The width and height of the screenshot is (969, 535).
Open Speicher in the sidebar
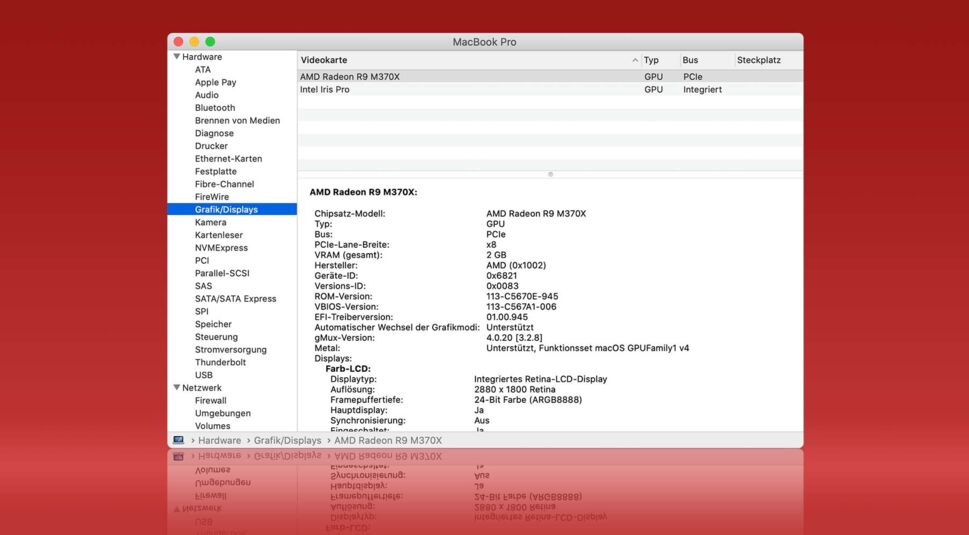pos(213,324)
